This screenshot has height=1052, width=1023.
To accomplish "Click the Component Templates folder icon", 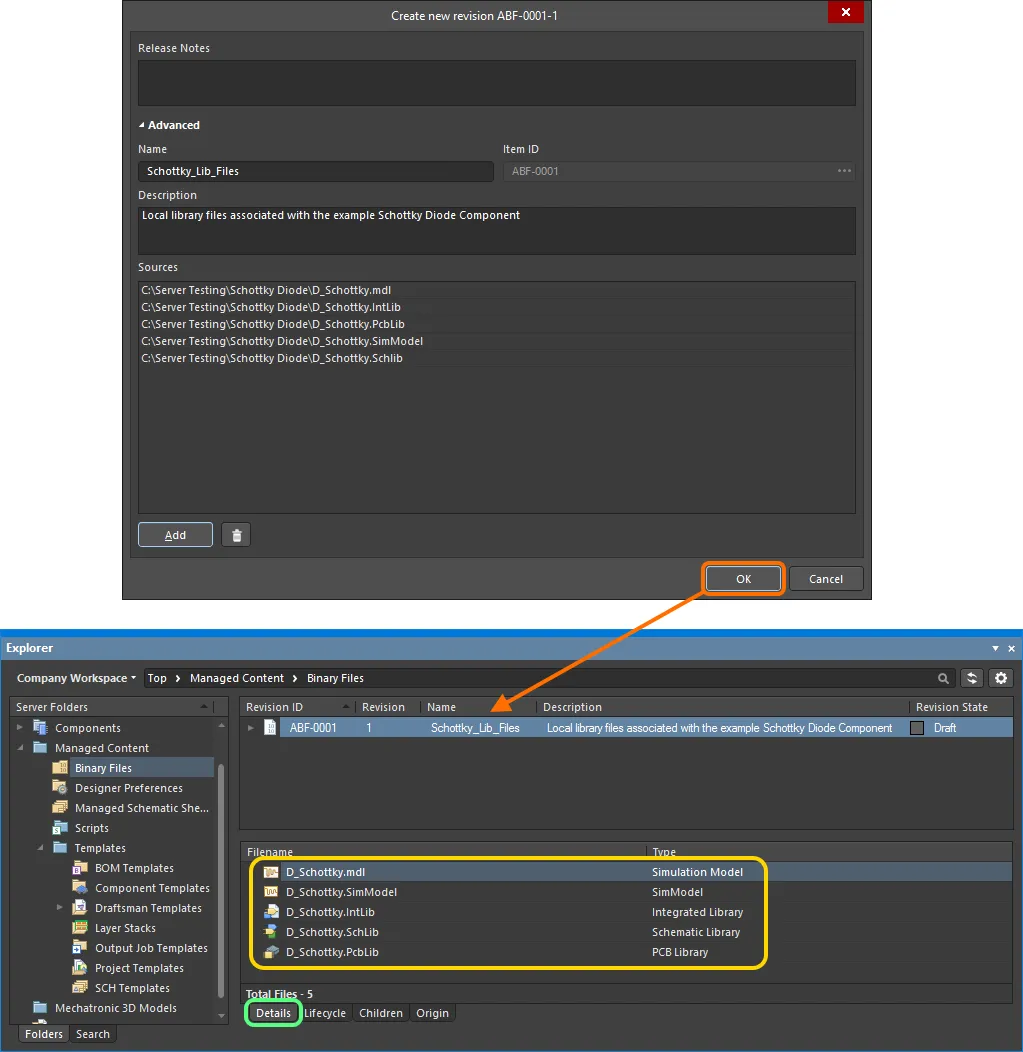I will [x=80, y=888].
